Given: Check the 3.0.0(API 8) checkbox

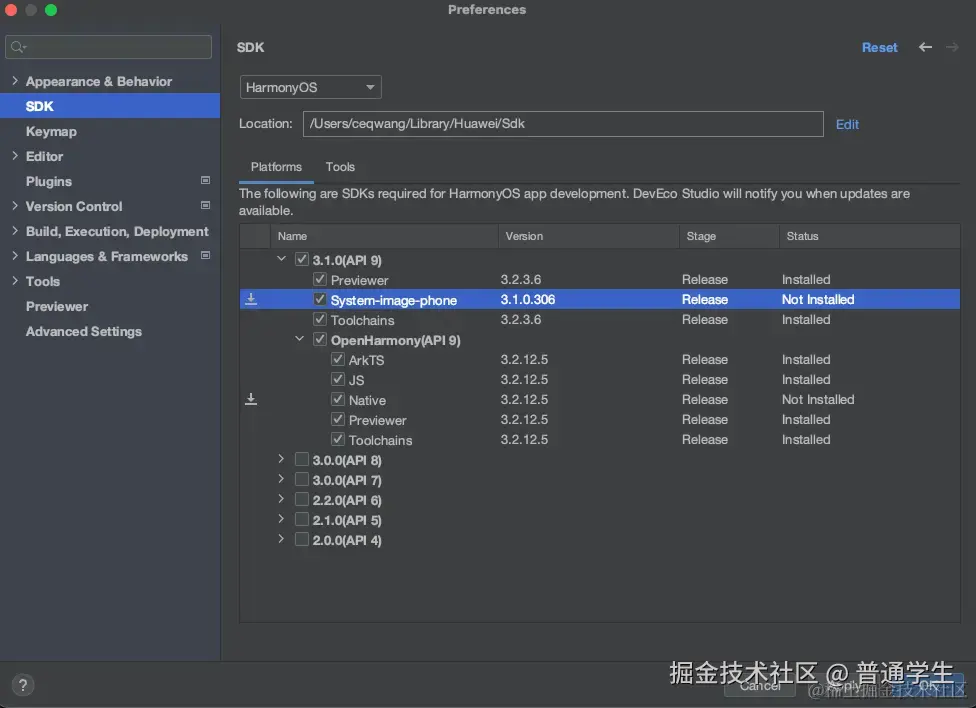Looking at the screenshot, I should coord(302,460).
